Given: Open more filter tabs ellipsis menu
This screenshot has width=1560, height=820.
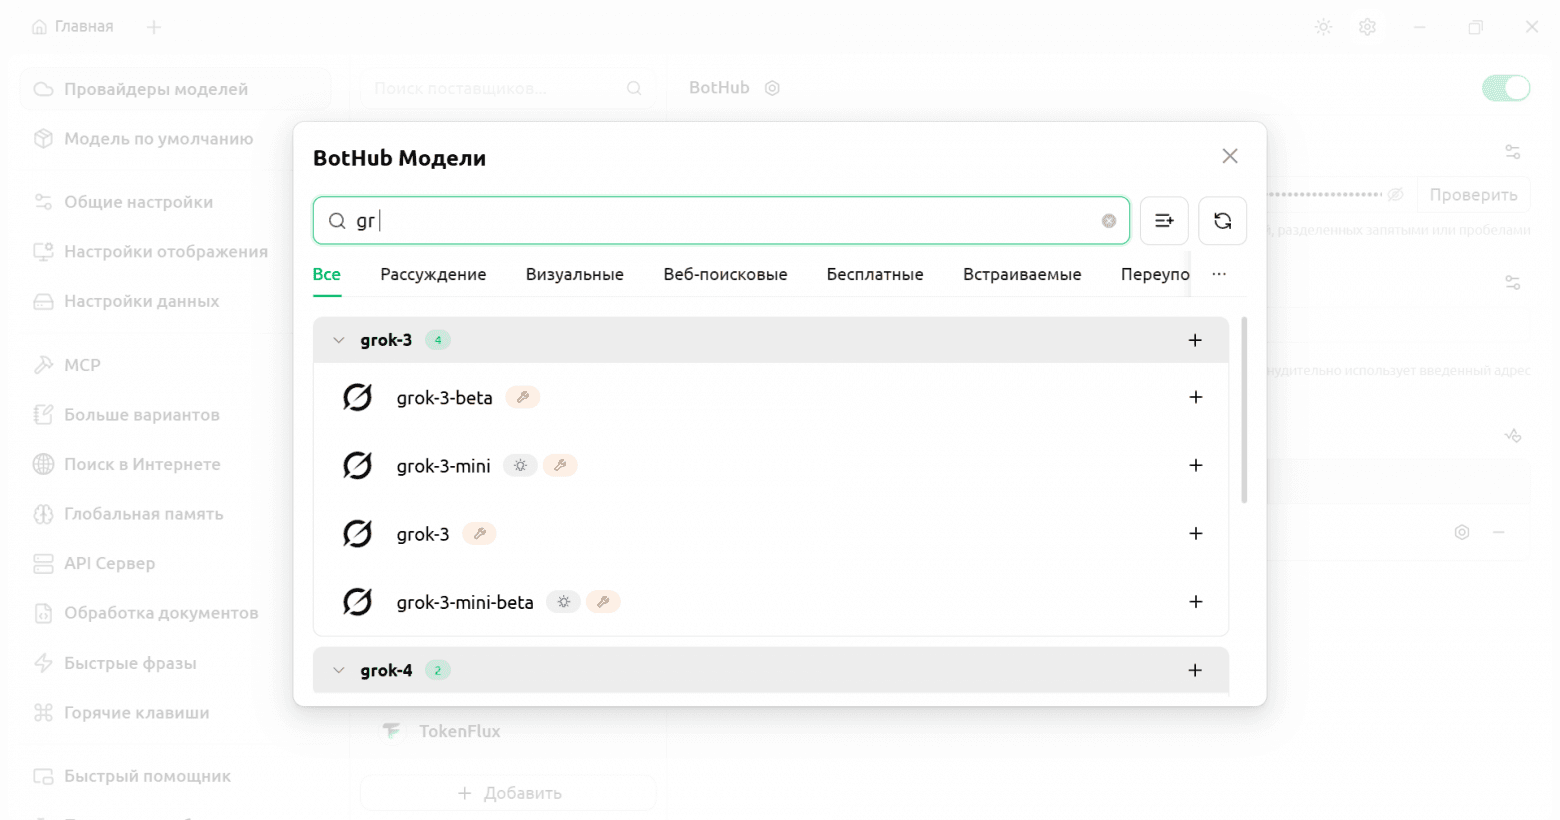Looking at the screenshot, I should (1219, 274).
